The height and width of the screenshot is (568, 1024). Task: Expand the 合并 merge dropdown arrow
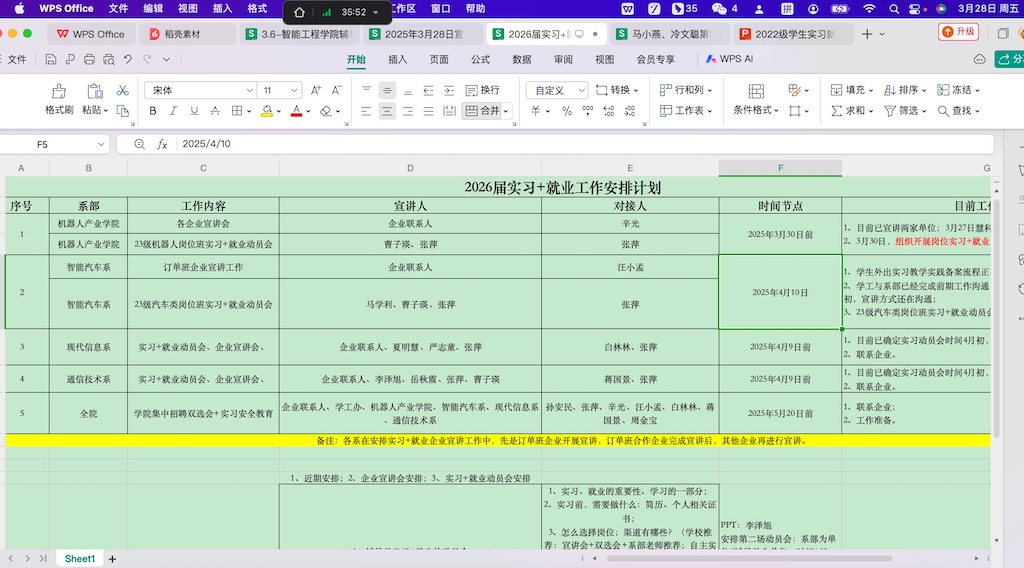tap(505, 111)
